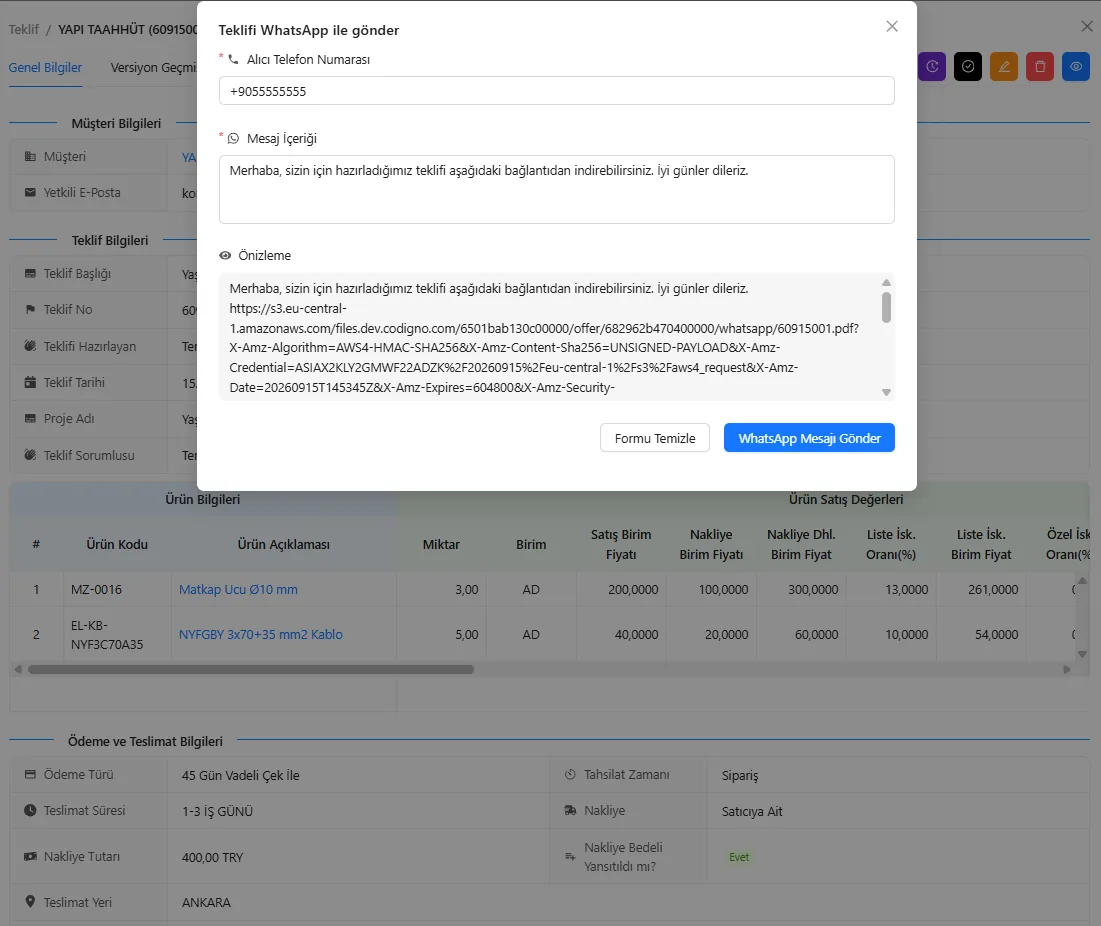Click the 1-3 İŞ GÜNÜ delivery time value
Image resolution: width=1101 pixels, height=926 pixels.
(x=217, y=812)
